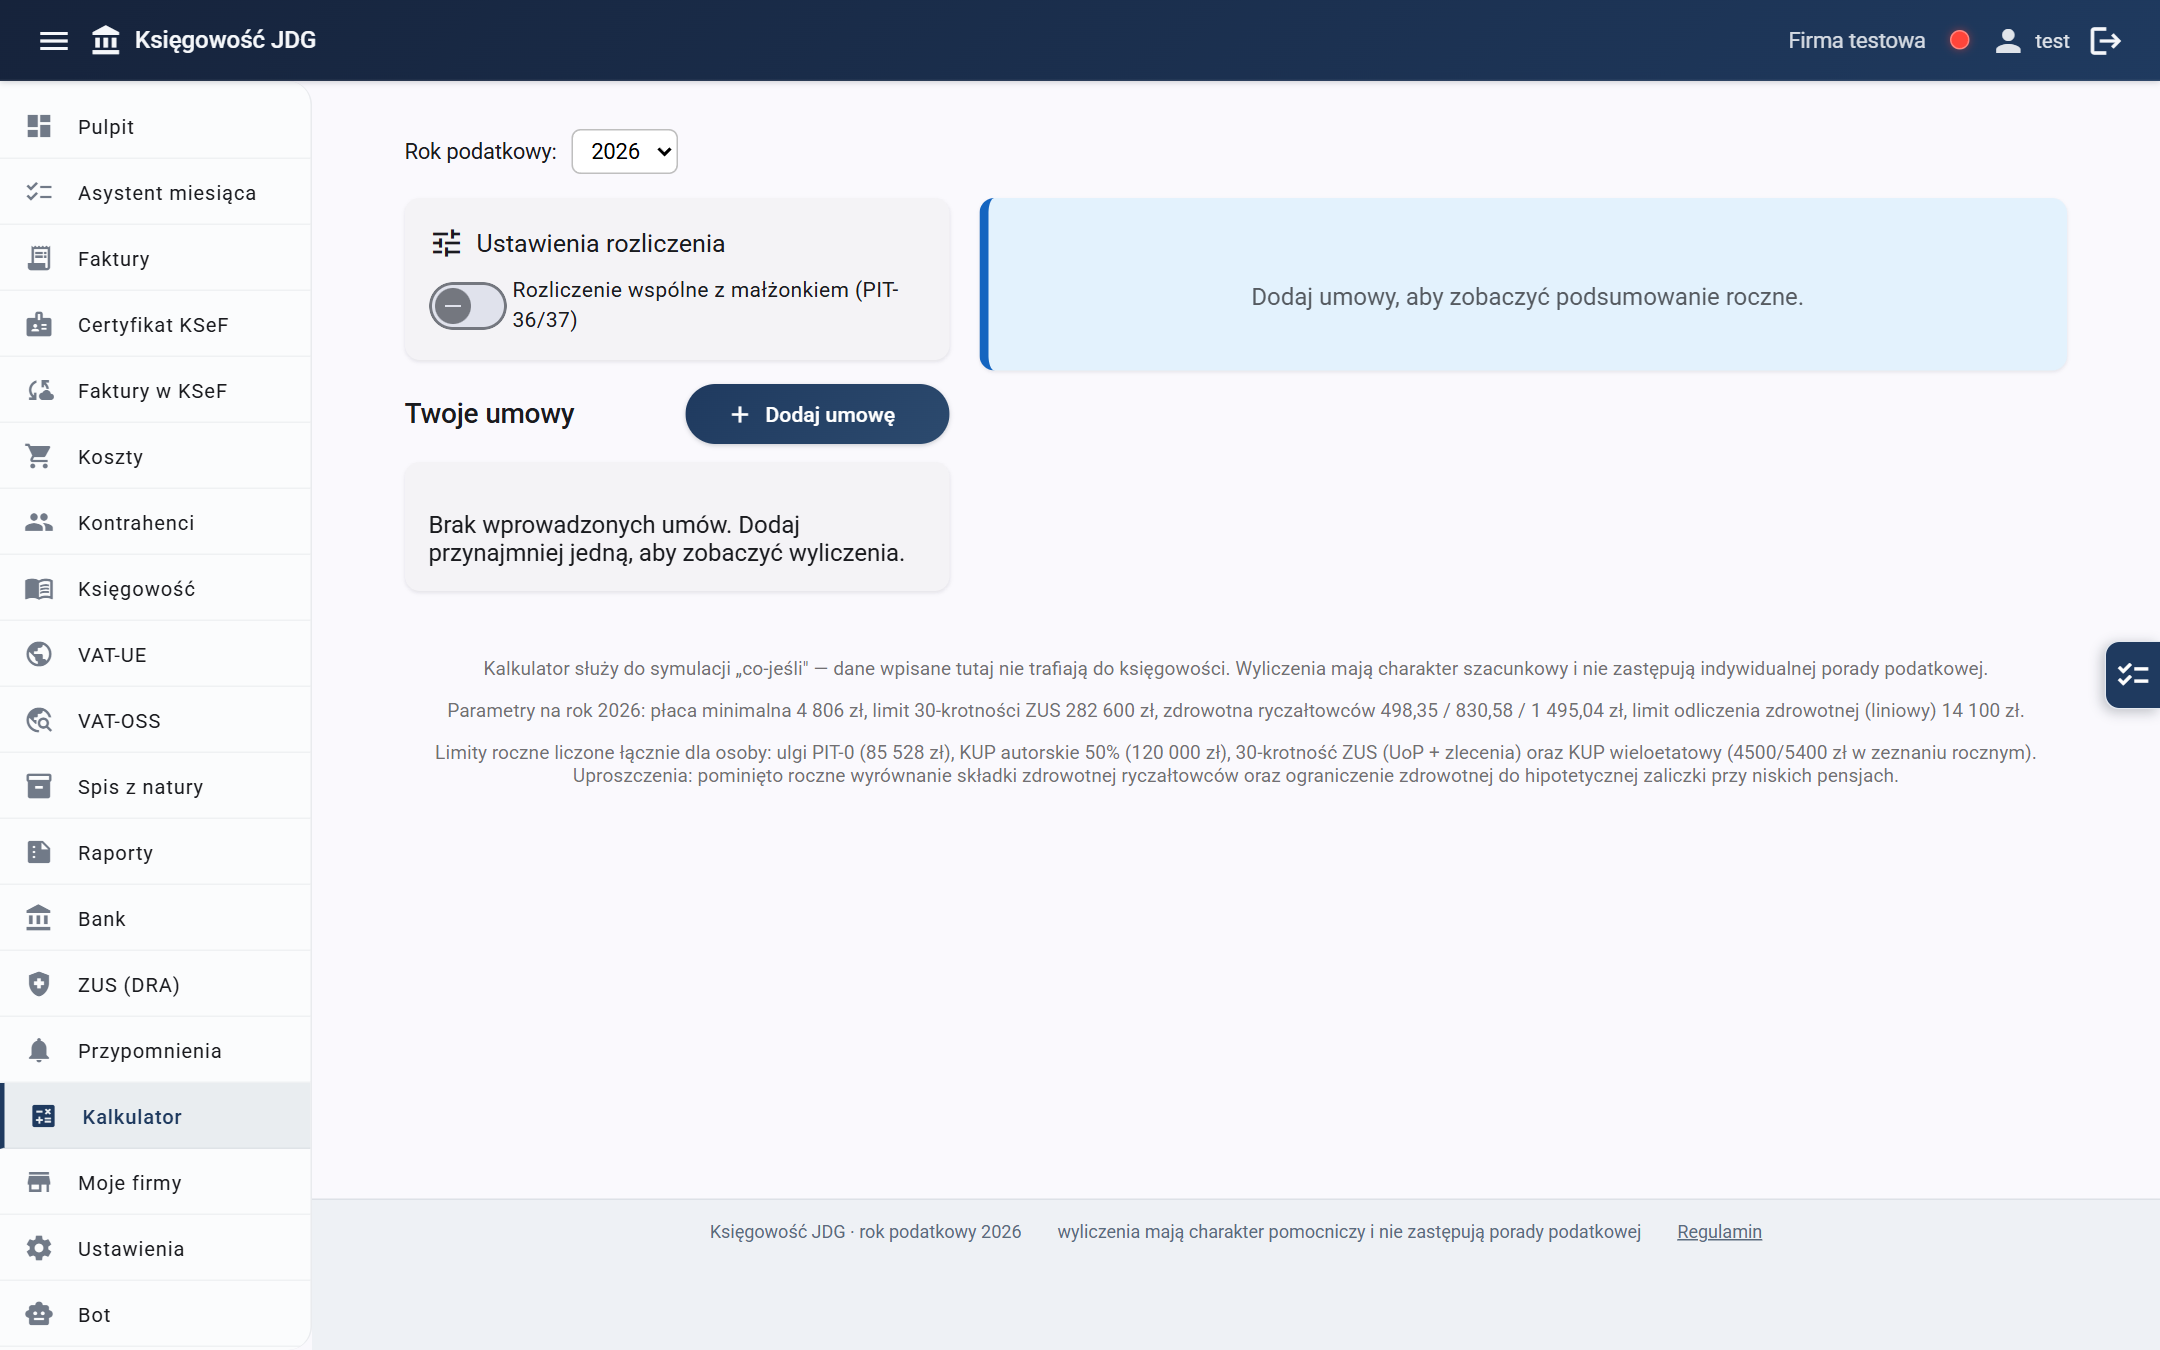Select VAT-UE in the sidebar

click(155, 655)
